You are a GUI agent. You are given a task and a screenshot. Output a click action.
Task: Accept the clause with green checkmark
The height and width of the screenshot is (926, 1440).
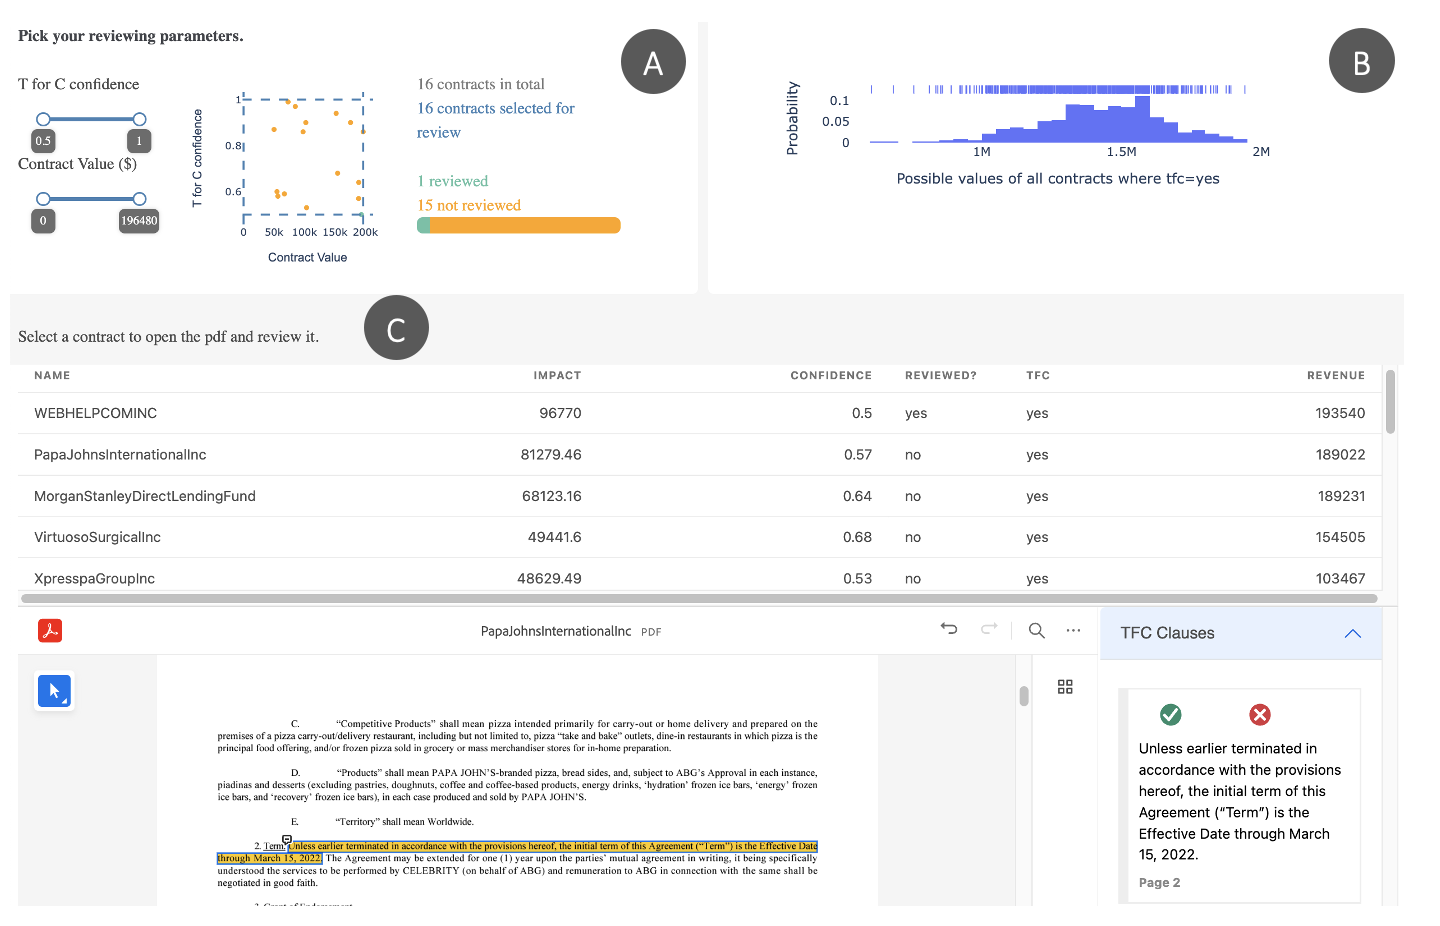pyautogui.click(x=1171, y=714)
